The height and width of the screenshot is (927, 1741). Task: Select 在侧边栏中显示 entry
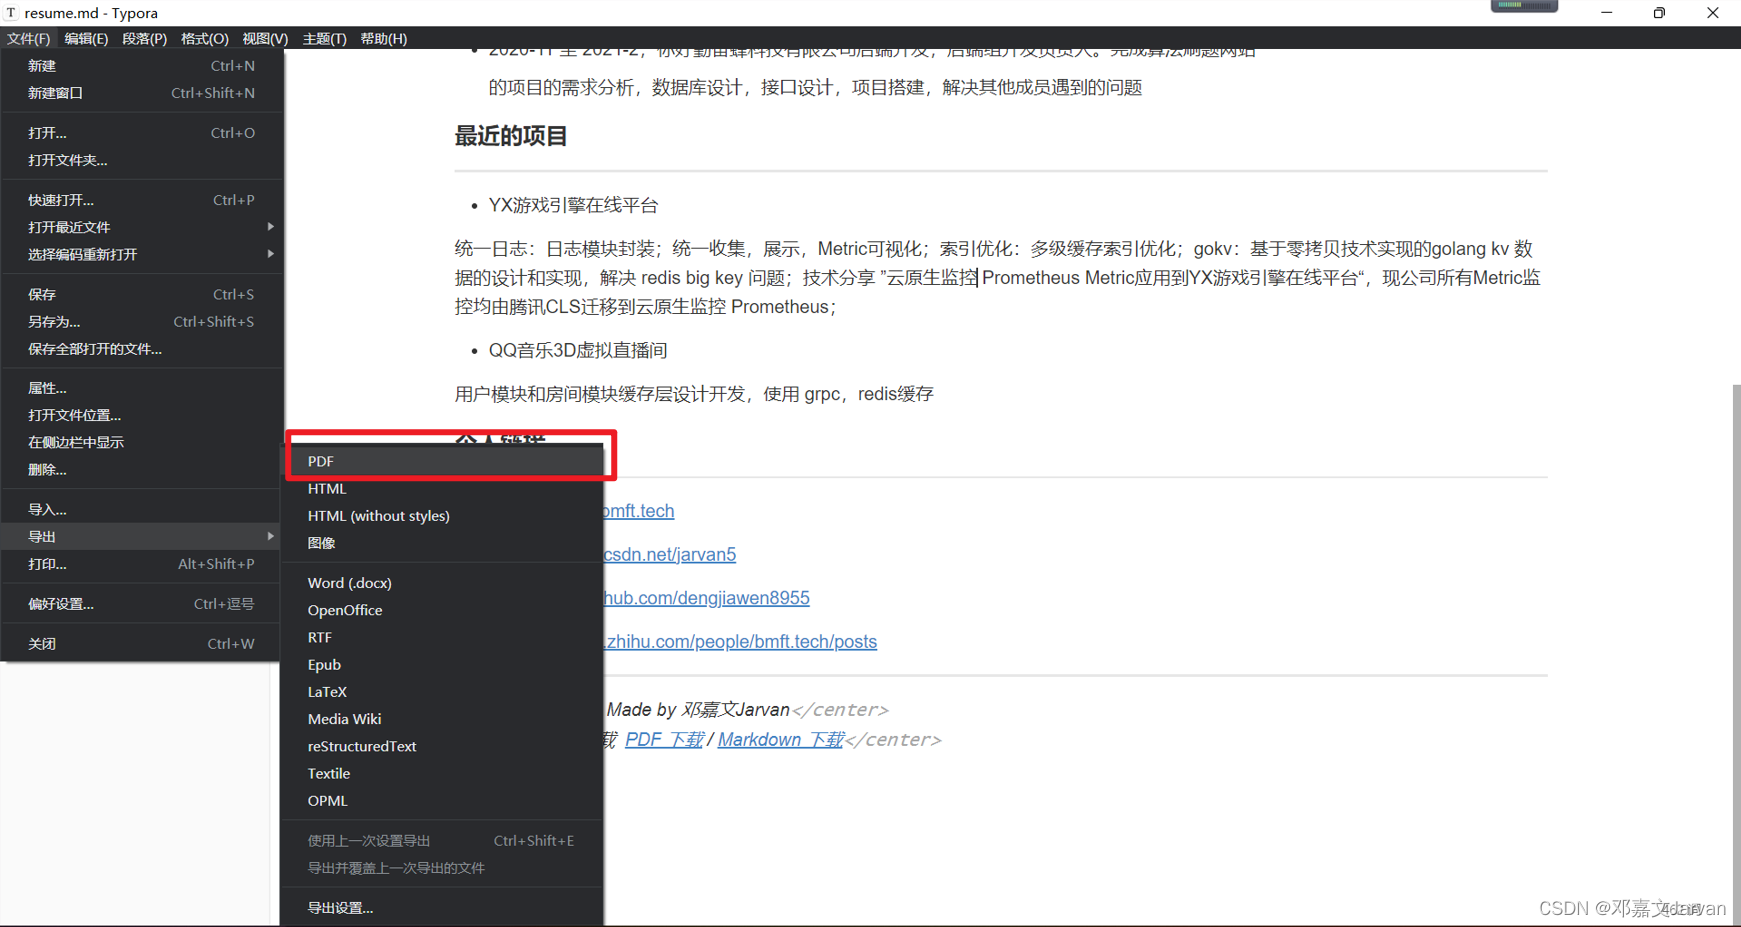pos(142,442)
